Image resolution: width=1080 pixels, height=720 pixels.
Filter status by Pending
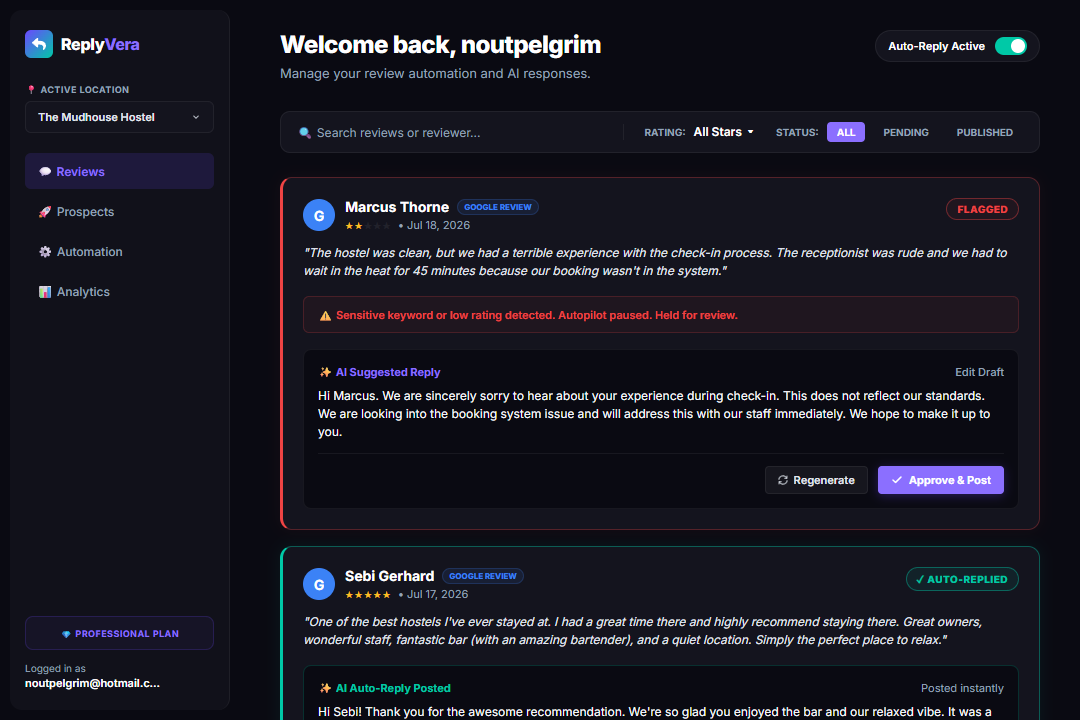click(906, 132)
